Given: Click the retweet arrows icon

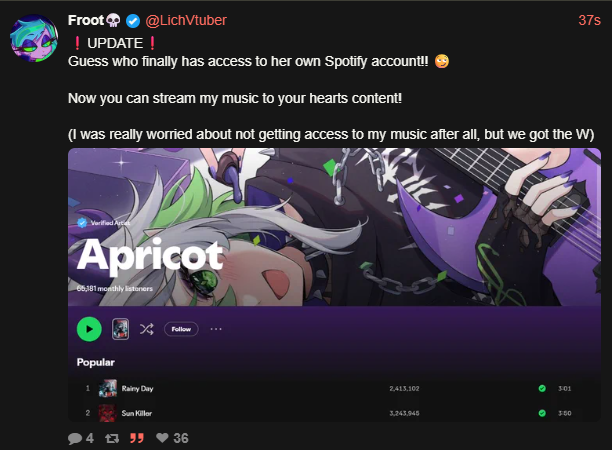Looking at the screenshot, I should (x=112, y=438).
